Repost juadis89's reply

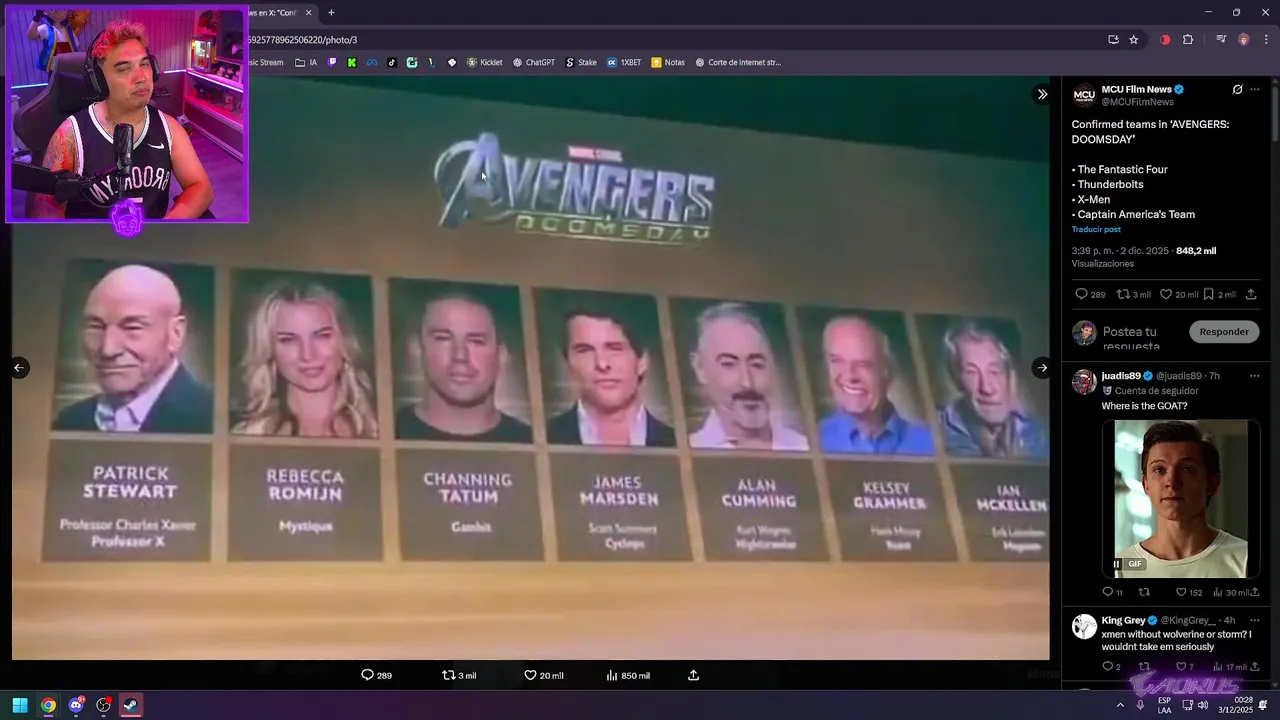coord(1144,592)
